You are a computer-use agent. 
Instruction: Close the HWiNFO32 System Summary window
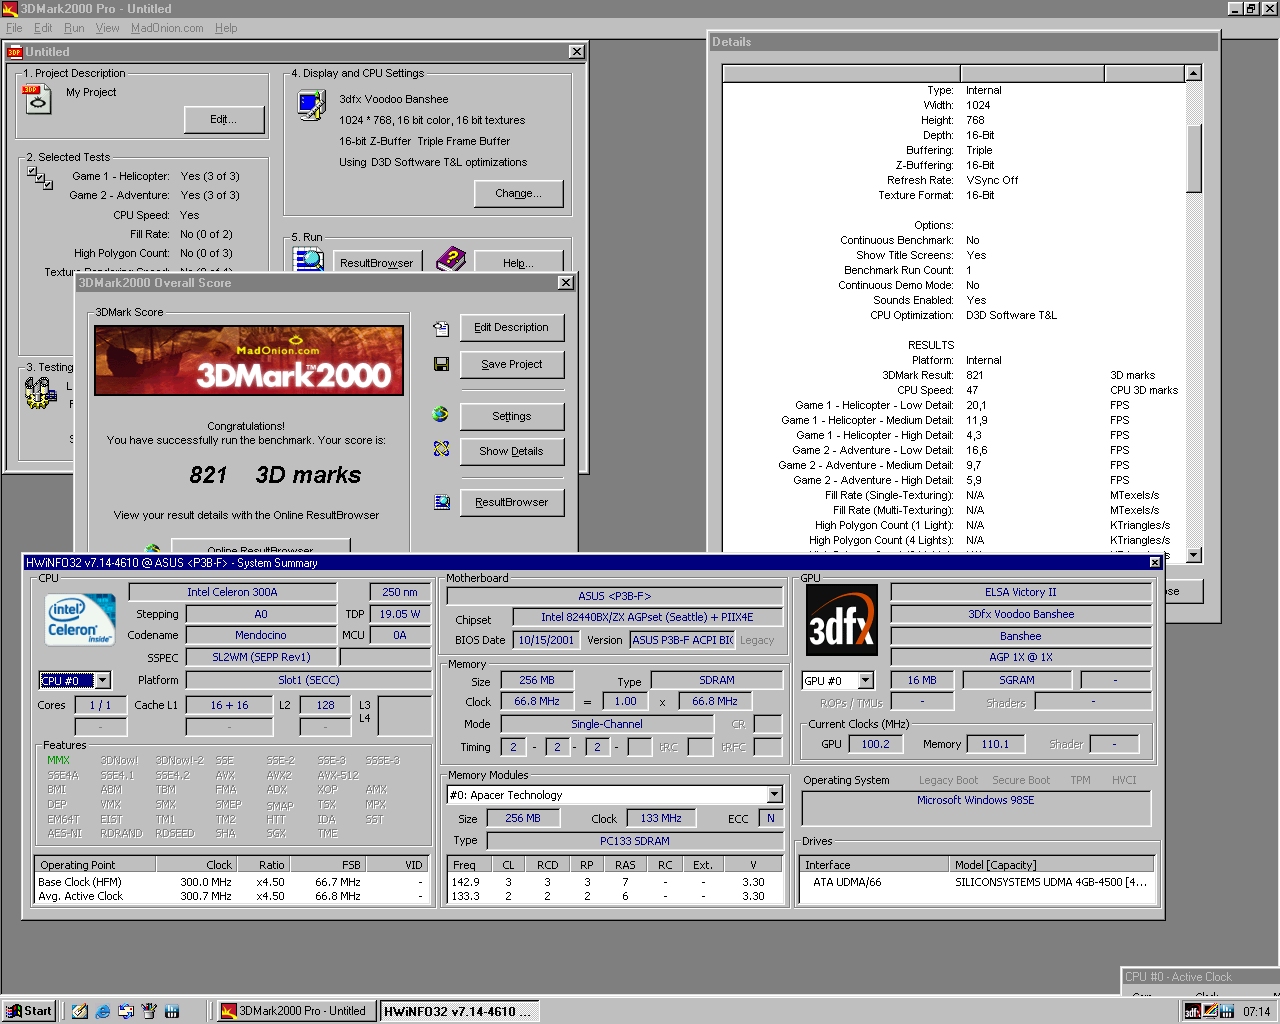pos(1155,563)
